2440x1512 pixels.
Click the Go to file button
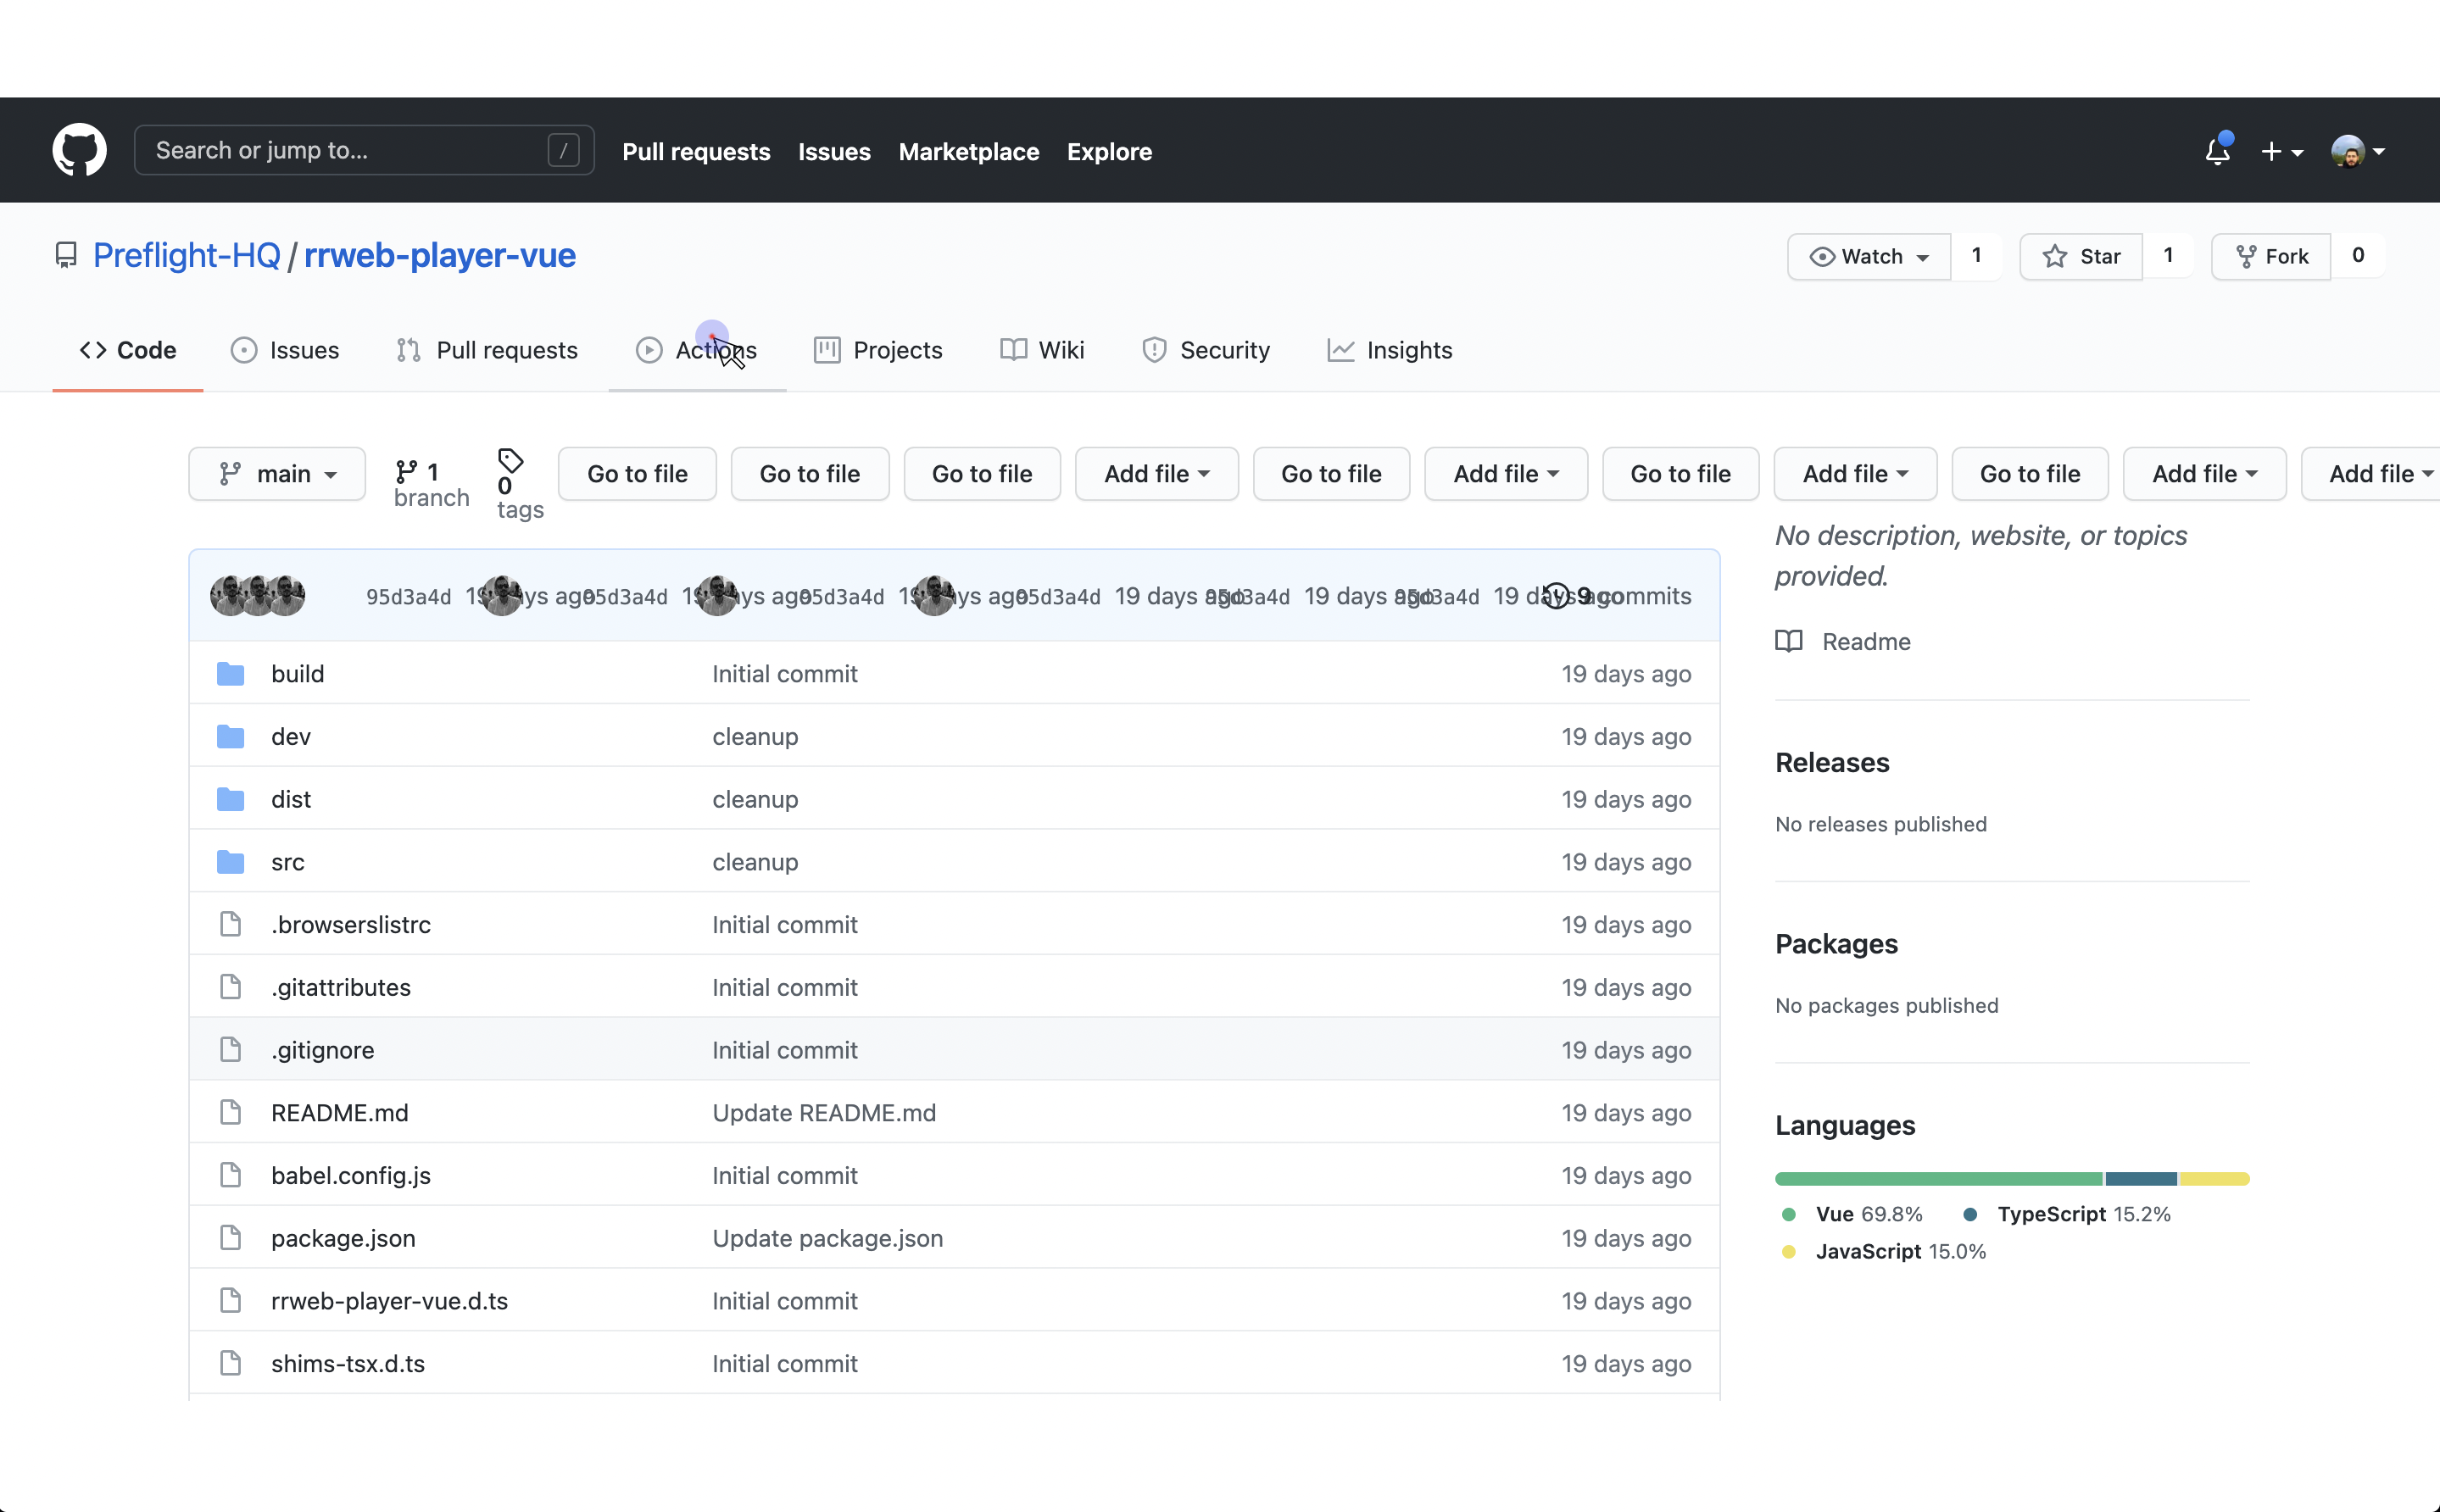(637, 473)
